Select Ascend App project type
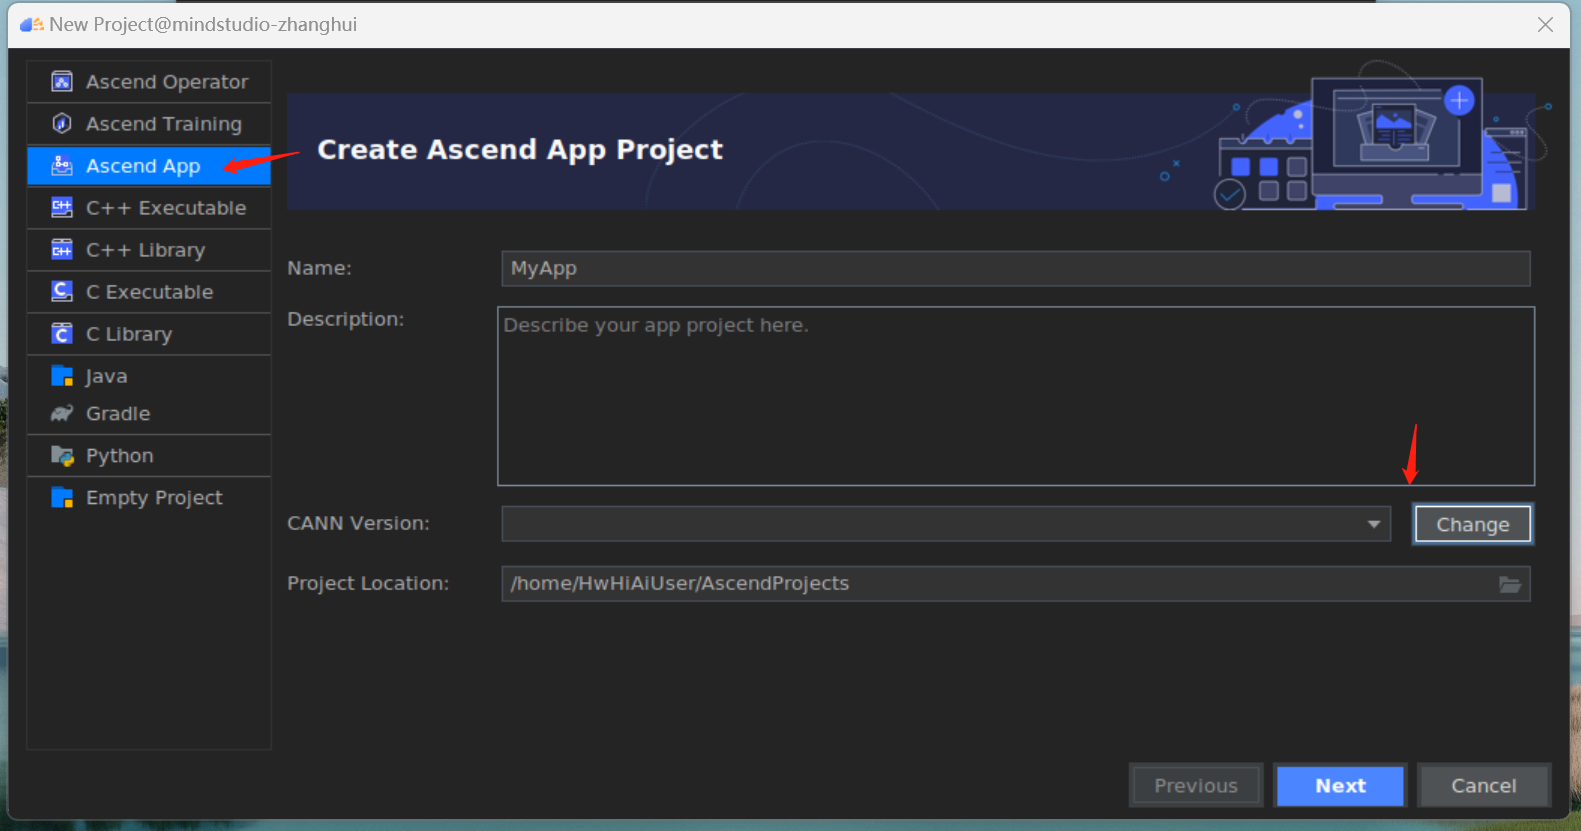 click(x=143, y=166)
